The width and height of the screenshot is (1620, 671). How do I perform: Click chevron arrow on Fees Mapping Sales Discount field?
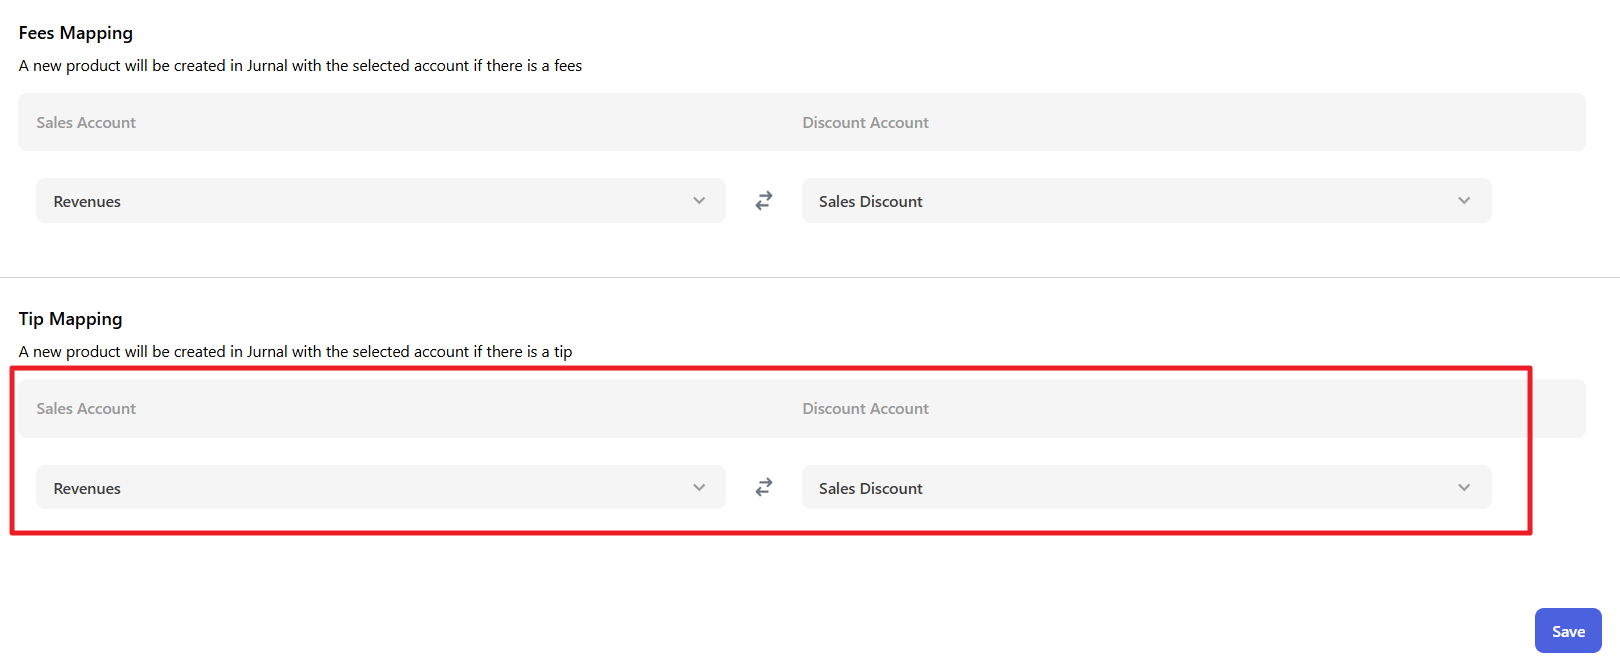[1464, 201]
